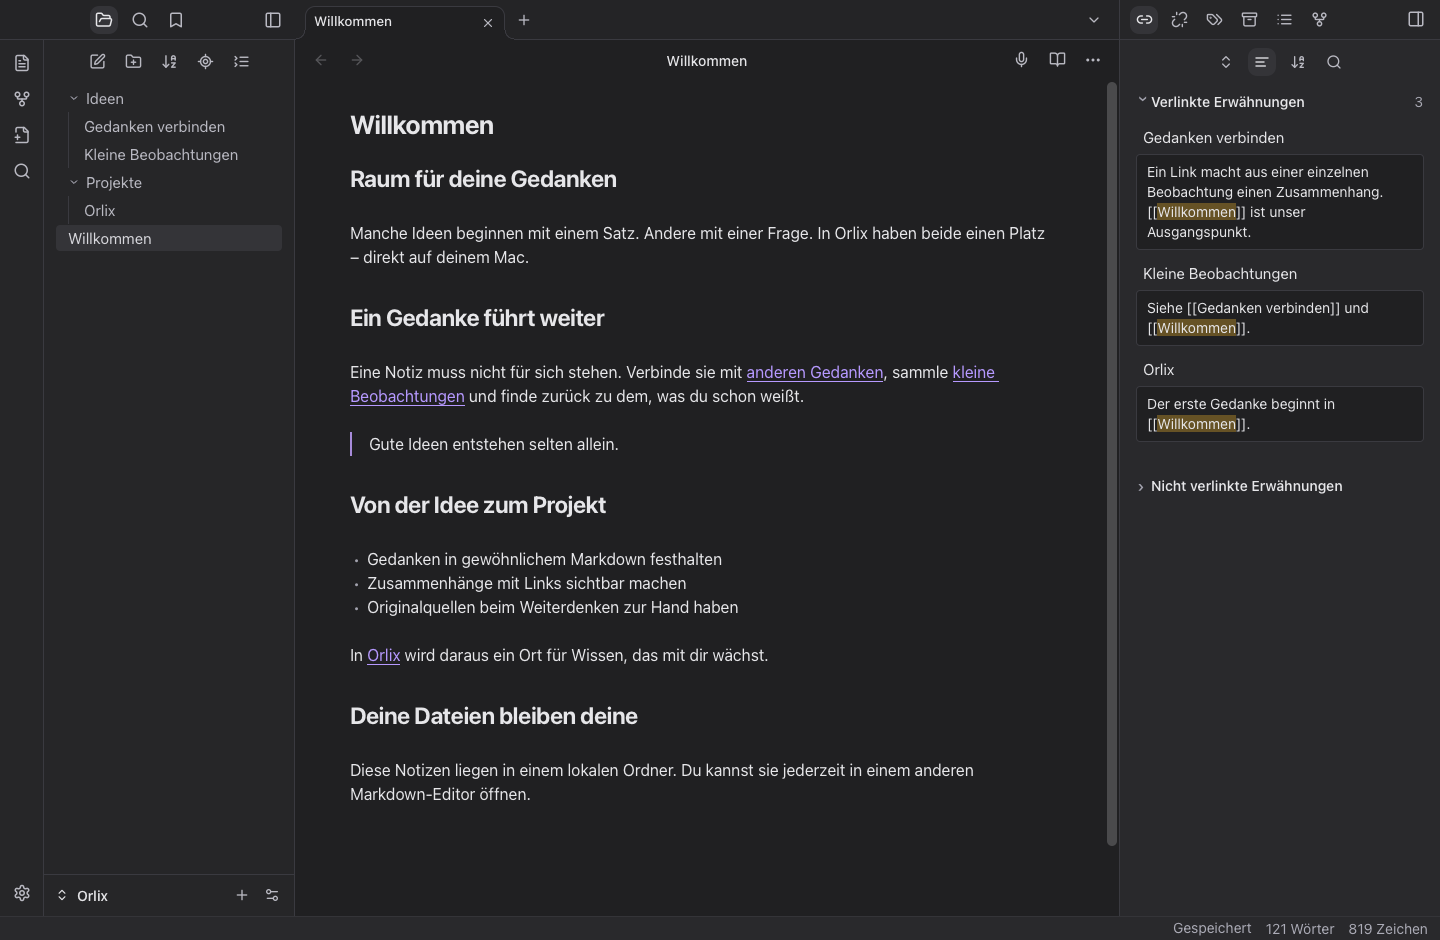Collapse the Projekte folder

pyautogui.click(x=74, y=183)
